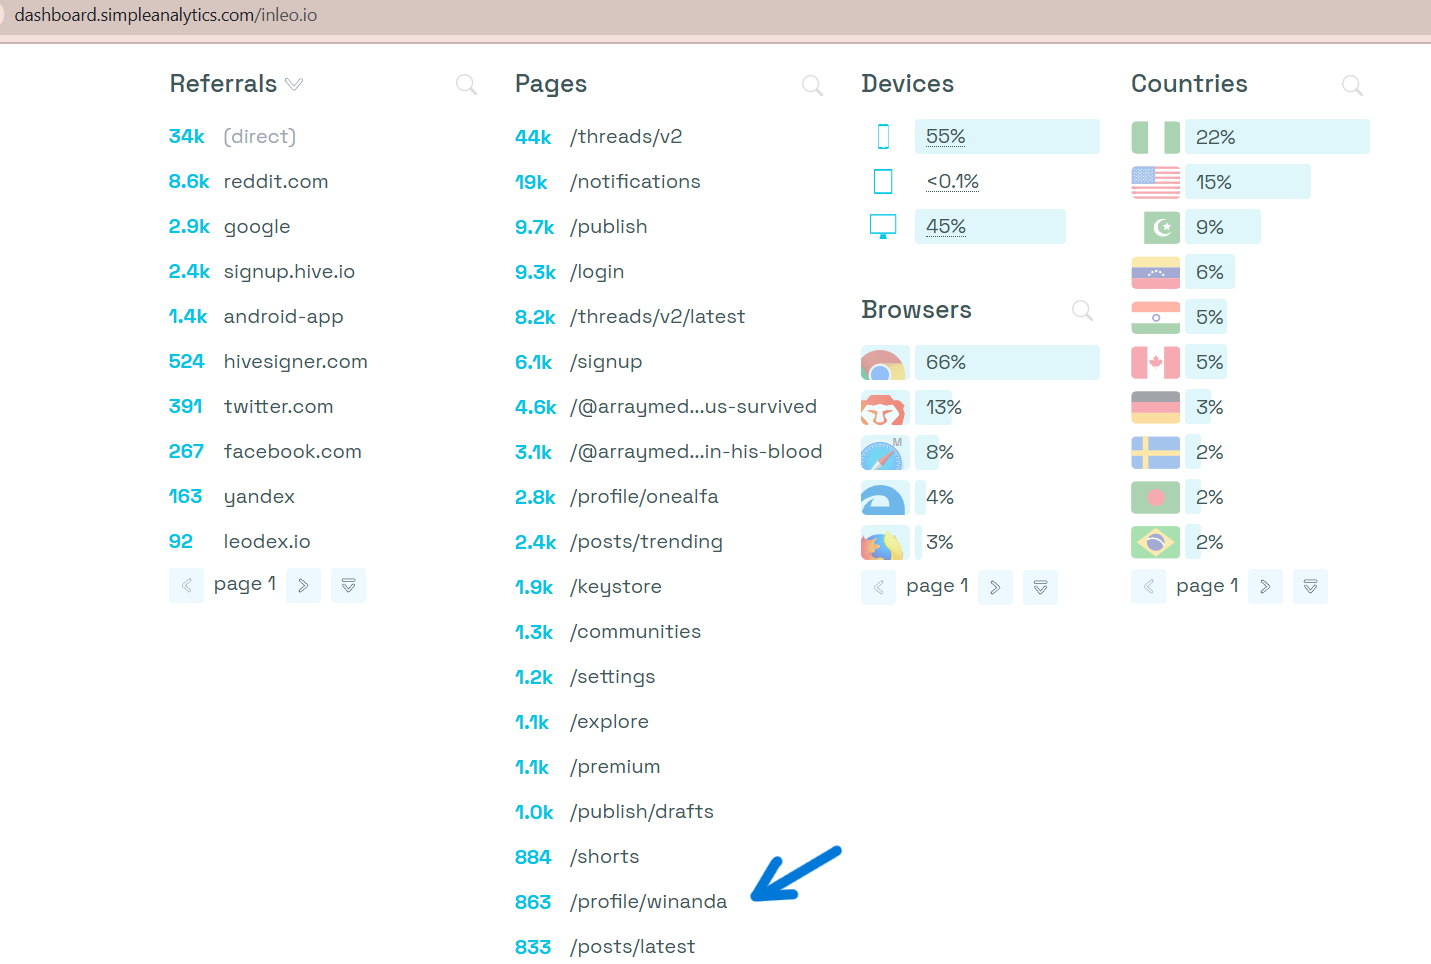
Task: Select the Canada flag icon
Action: pos(1155,362)
